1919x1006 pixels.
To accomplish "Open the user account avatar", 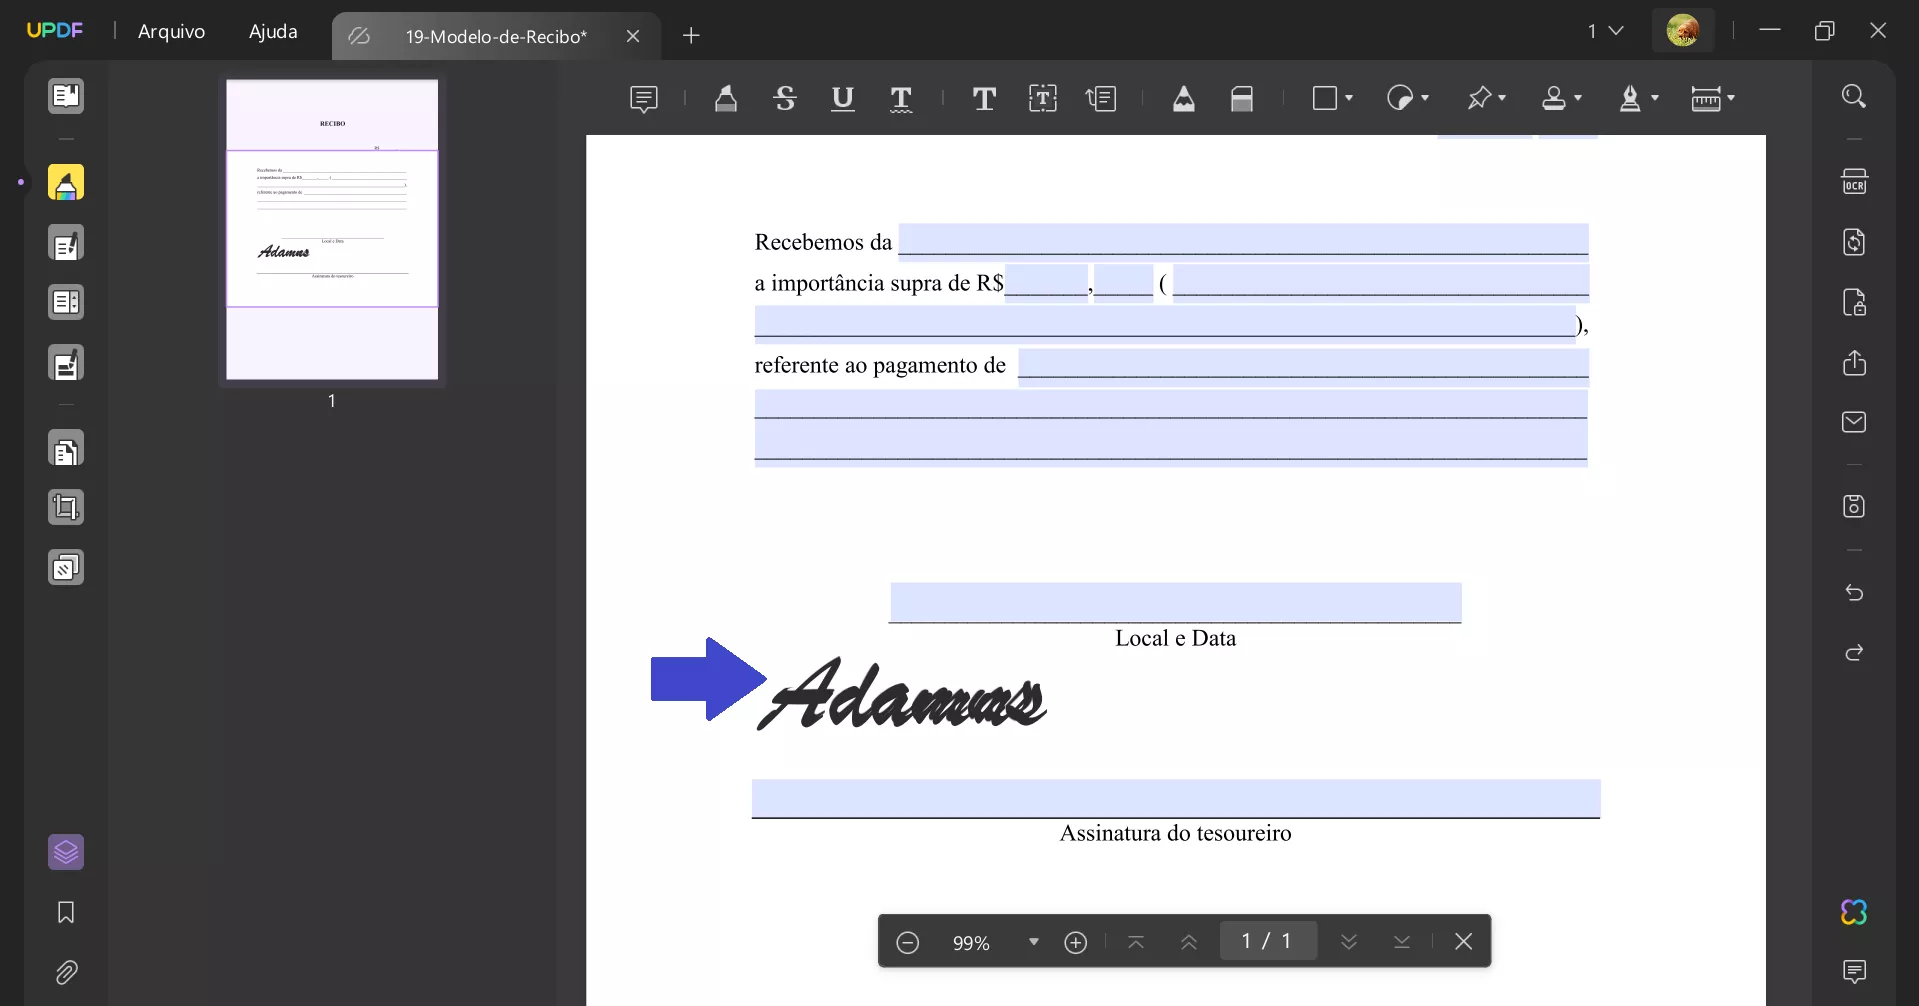I will (x=1683, y=31).
